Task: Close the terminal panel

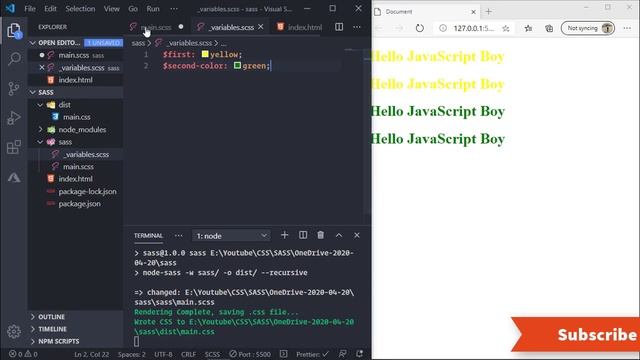Action: (x=357, y=235)
